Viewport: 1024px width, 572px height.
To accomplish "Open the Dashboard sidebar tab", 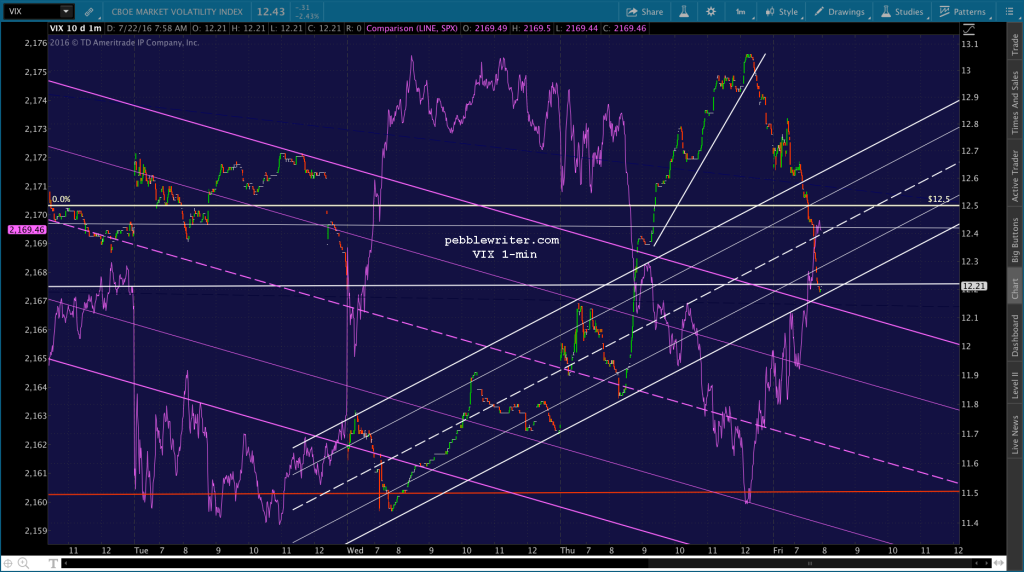I will [1015, 336].
